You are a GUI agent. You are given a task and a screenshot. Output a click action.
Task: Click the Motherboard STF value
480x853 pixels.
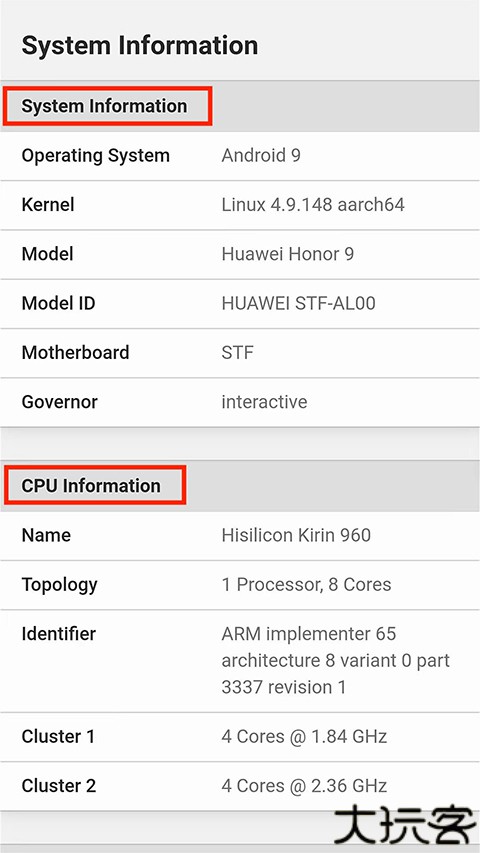tap(237, 353)
